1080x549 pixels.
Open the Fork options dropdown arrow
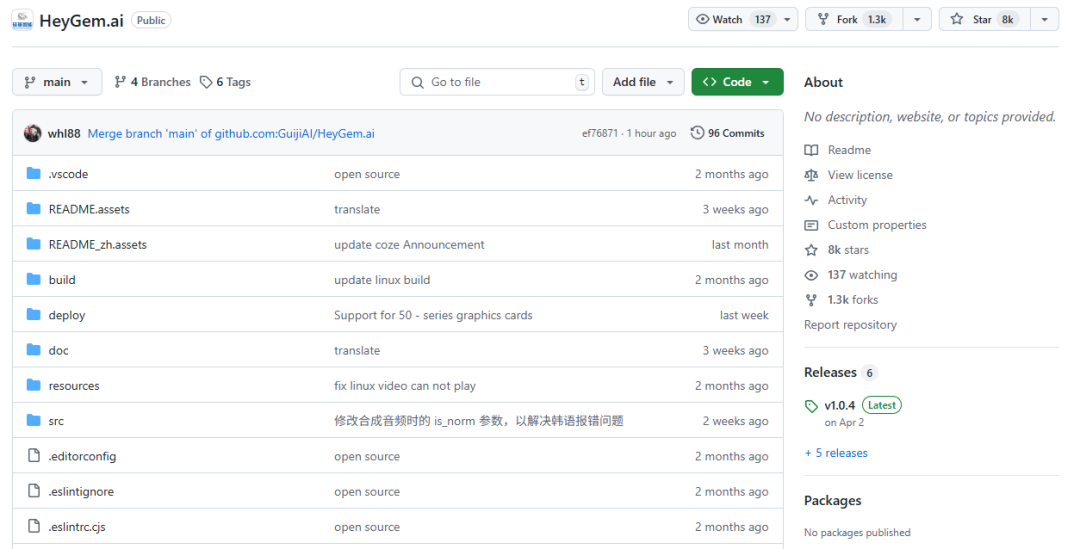917,19
